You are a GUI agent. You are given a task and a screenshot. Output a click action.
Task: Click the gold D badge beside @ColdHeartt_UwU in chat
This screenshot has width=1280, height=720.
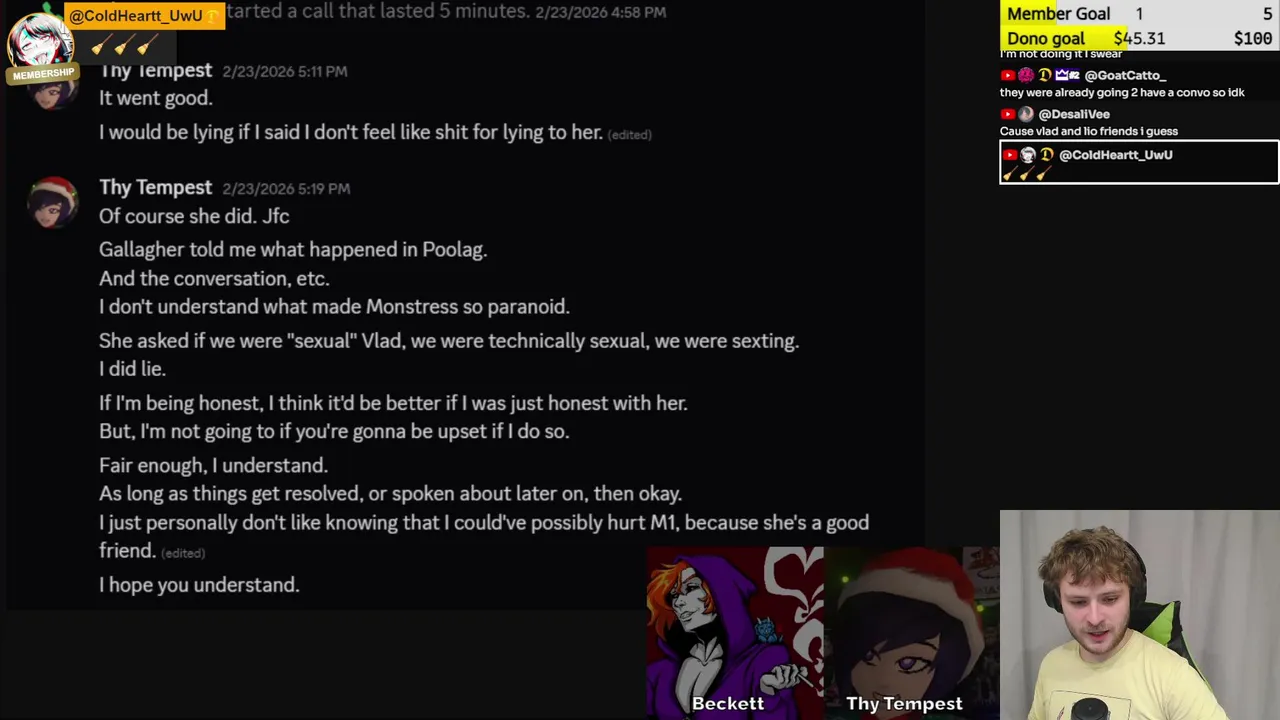click(x=1046, y=155)
